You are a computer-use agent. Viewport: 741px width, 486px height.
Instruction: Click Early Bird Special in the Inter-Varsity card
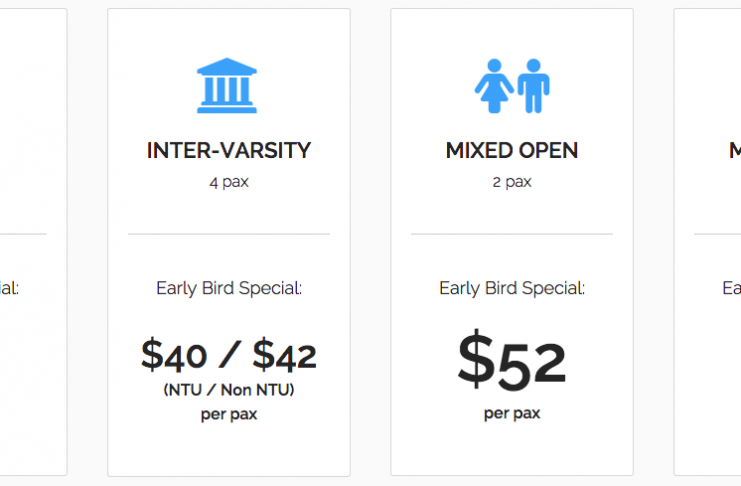pos(229,288)
